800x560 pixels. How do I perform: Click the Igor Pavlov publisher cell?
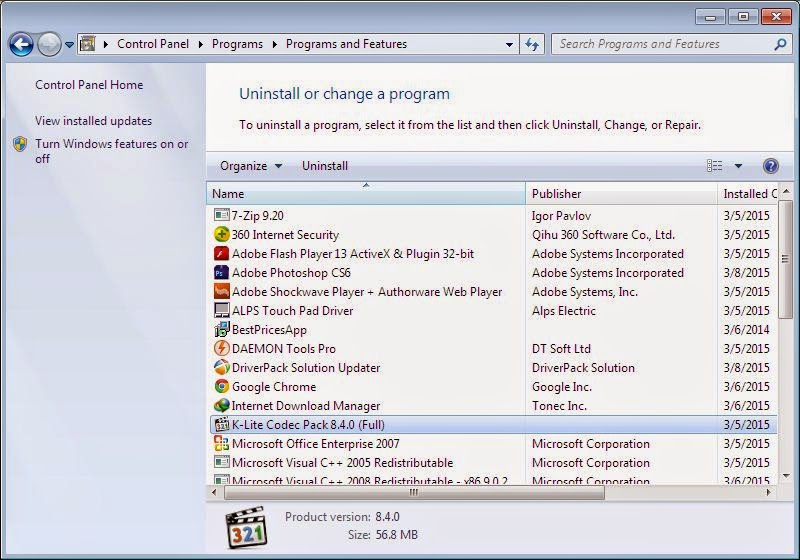[561, 216]
